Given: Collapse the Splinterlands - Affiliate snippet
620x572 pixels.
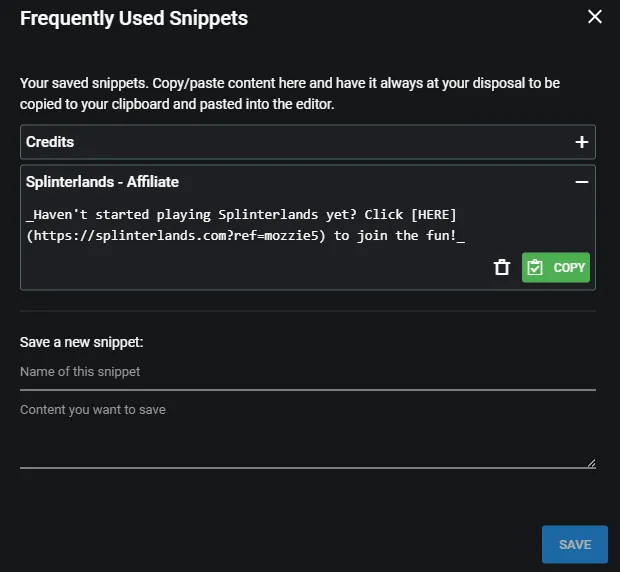Looking at the screenshot, I should pos(581,182).
